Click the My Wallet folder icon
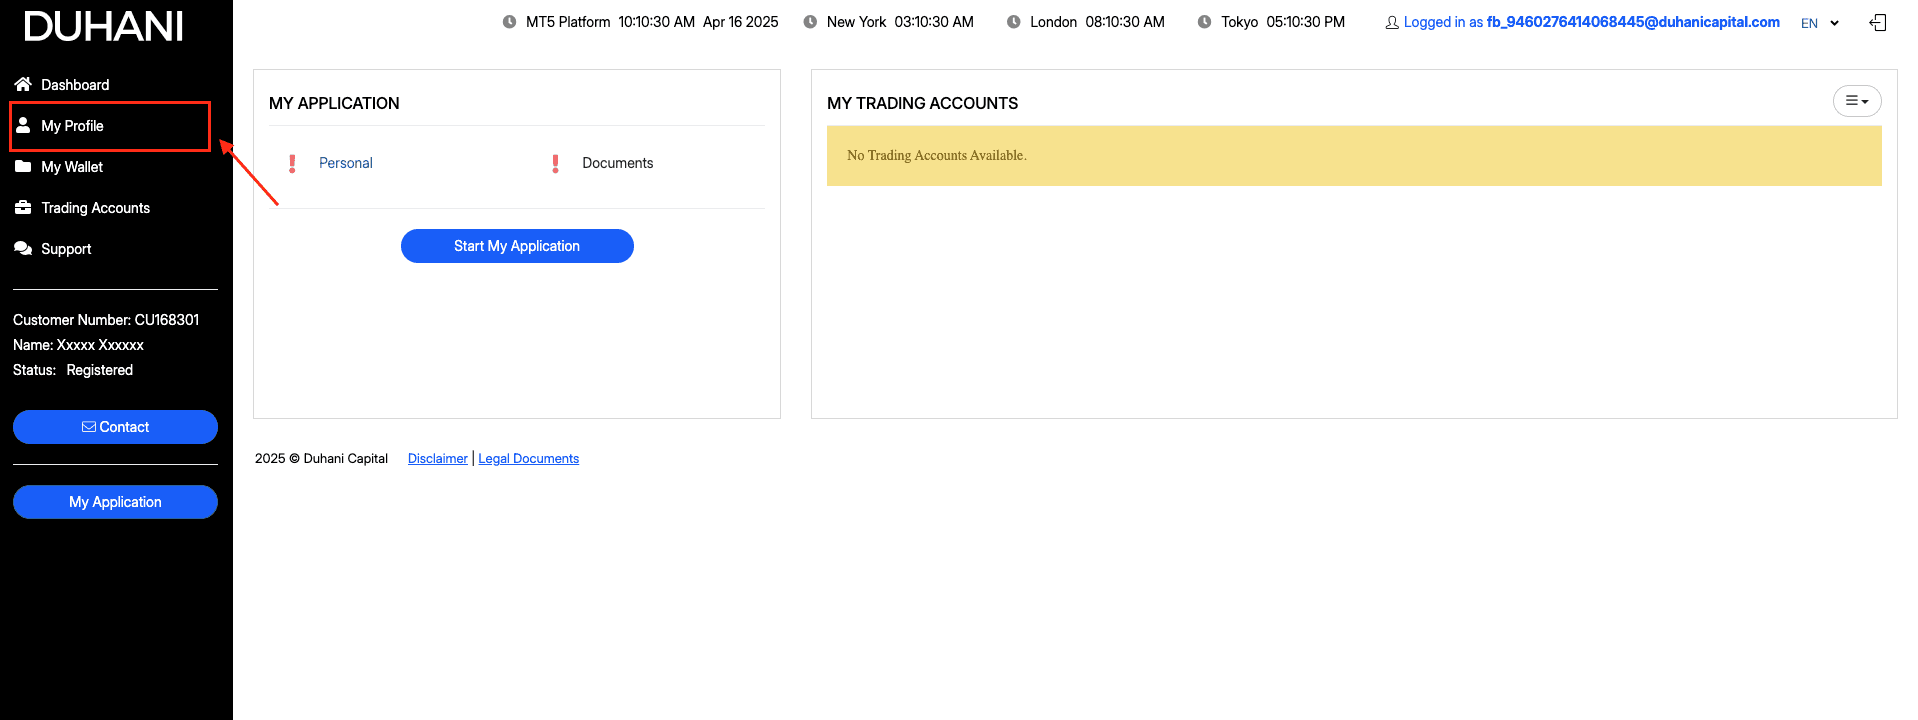Viewport: 1918px width, 720px height. 23,166
